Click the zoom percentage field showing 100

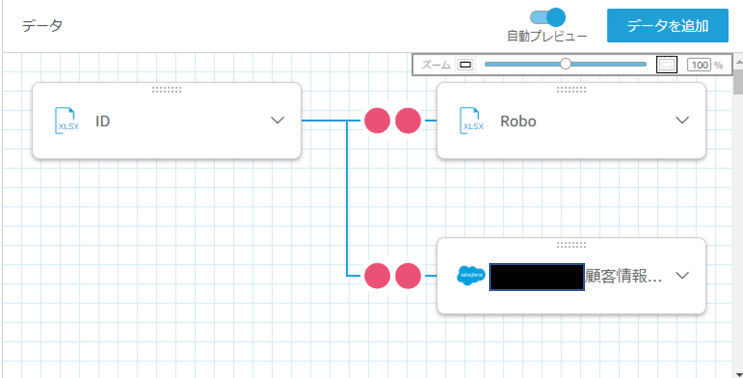click(699, 65)
